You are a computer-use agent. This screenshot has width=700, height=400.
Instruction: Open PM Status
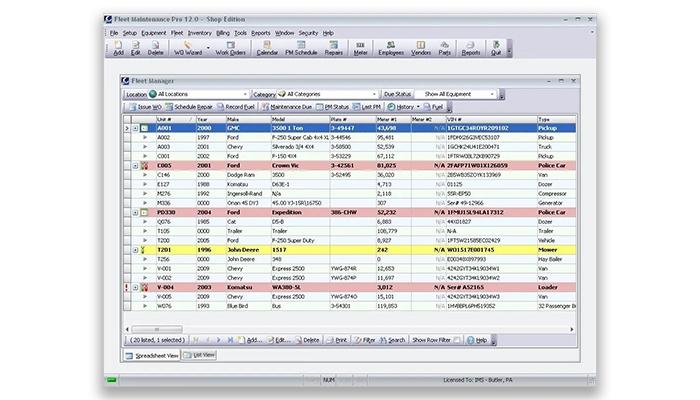[333, 107]
